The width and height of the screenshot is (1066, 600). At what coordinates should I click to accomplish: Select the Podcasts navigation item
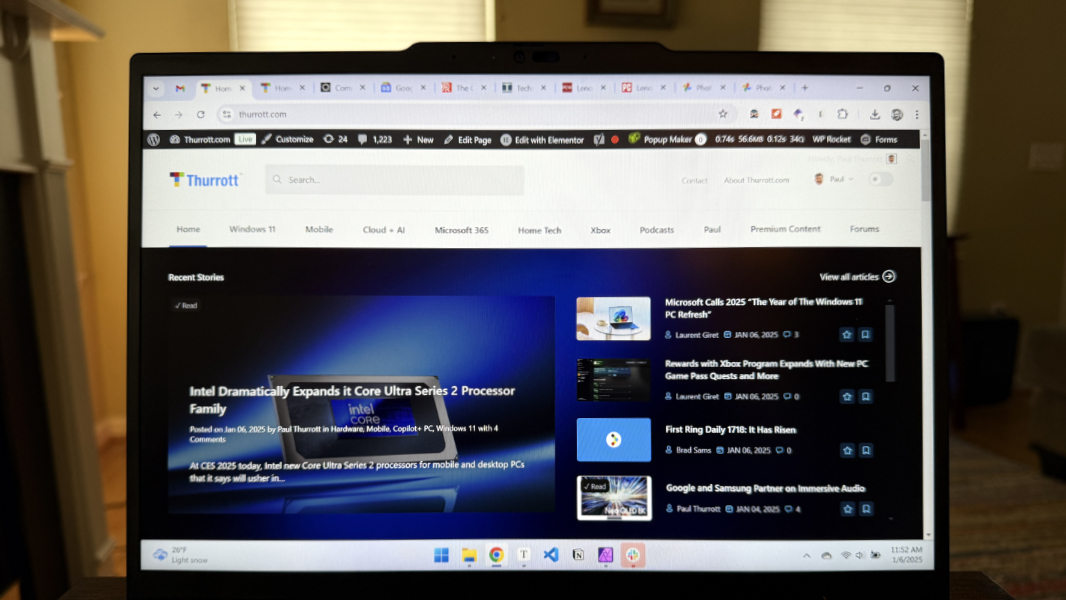click(x=657, y=230)
